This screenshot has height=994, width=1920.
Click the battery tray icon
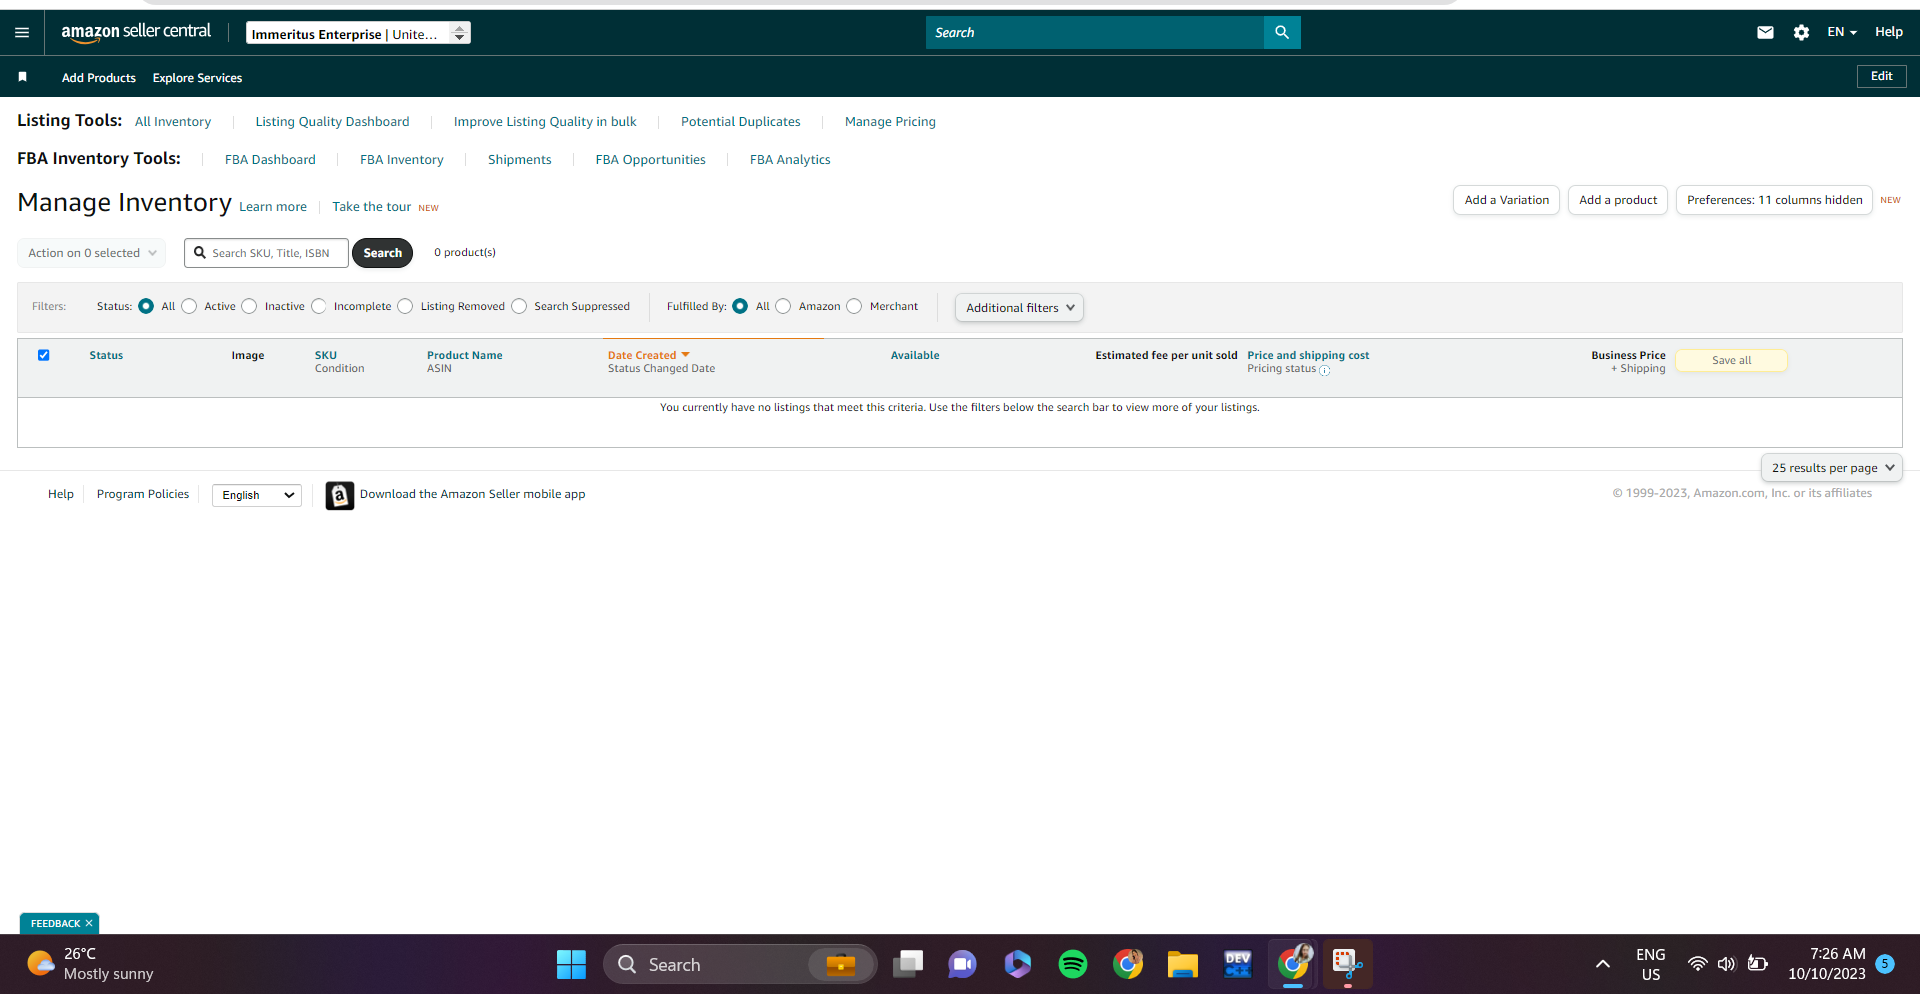pos(1757,964)
